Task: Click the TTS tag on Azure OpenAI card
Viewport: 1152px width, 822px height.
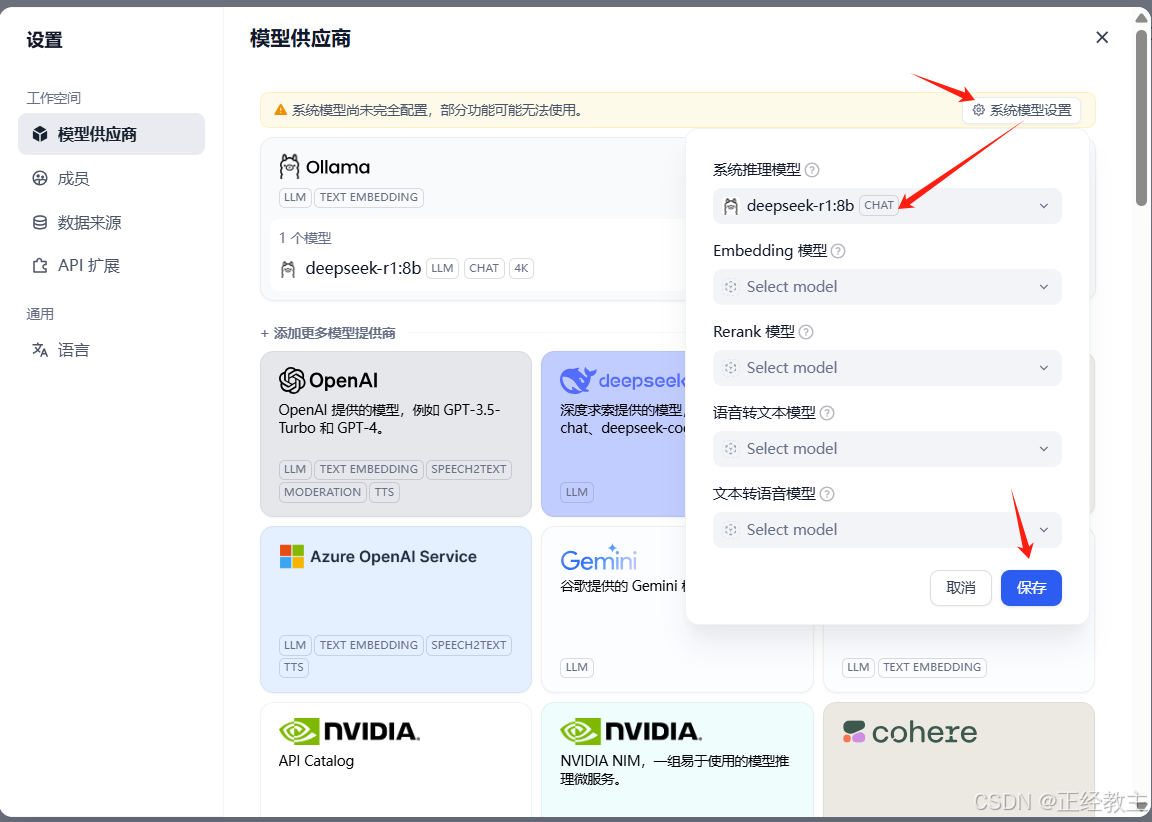Action: [294, 667]
